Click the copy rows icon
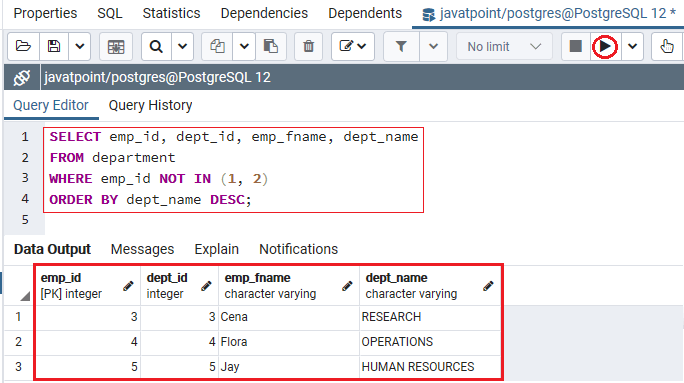The image size is (684, 383). point(217,46)
